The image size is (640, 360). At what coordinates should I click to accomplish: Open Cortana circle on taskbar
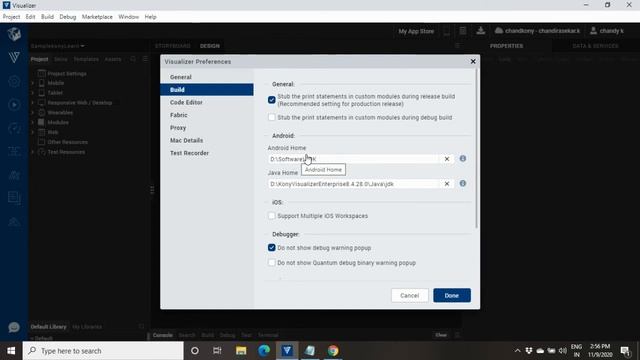click(195, 351)
